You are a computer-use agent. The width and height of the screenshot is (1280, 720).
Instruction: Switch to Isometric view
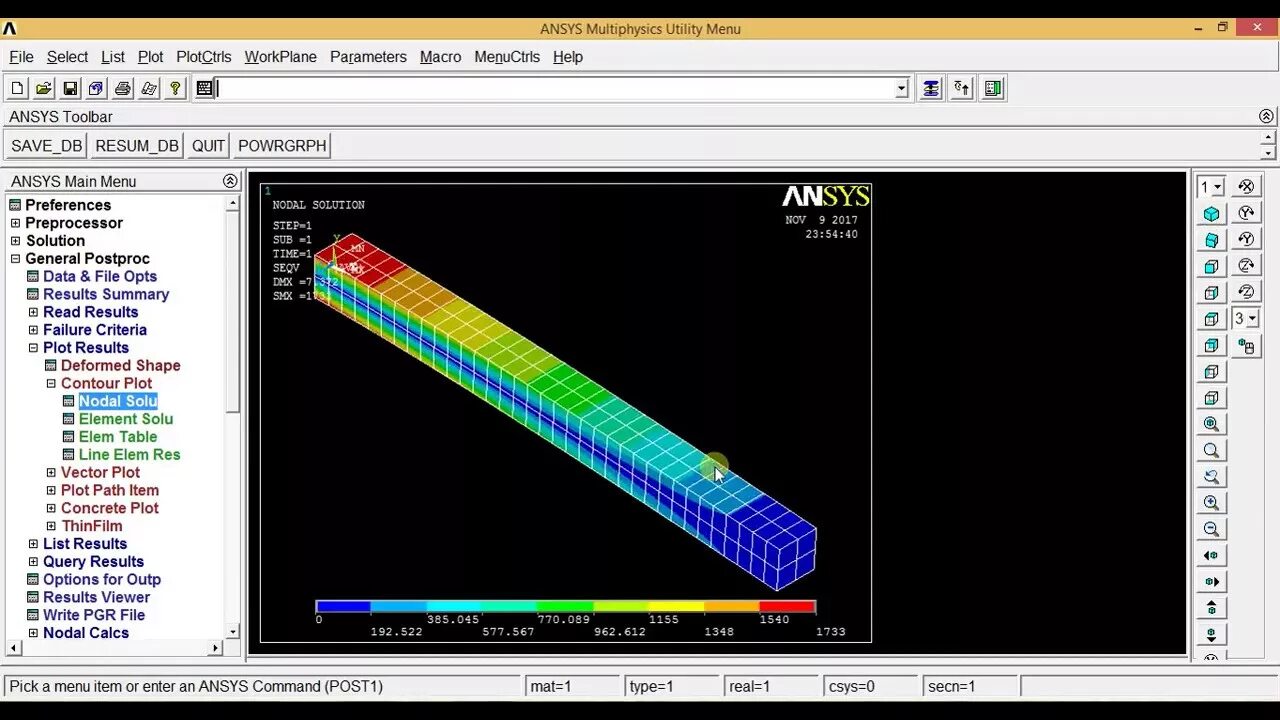[1212, 214]
